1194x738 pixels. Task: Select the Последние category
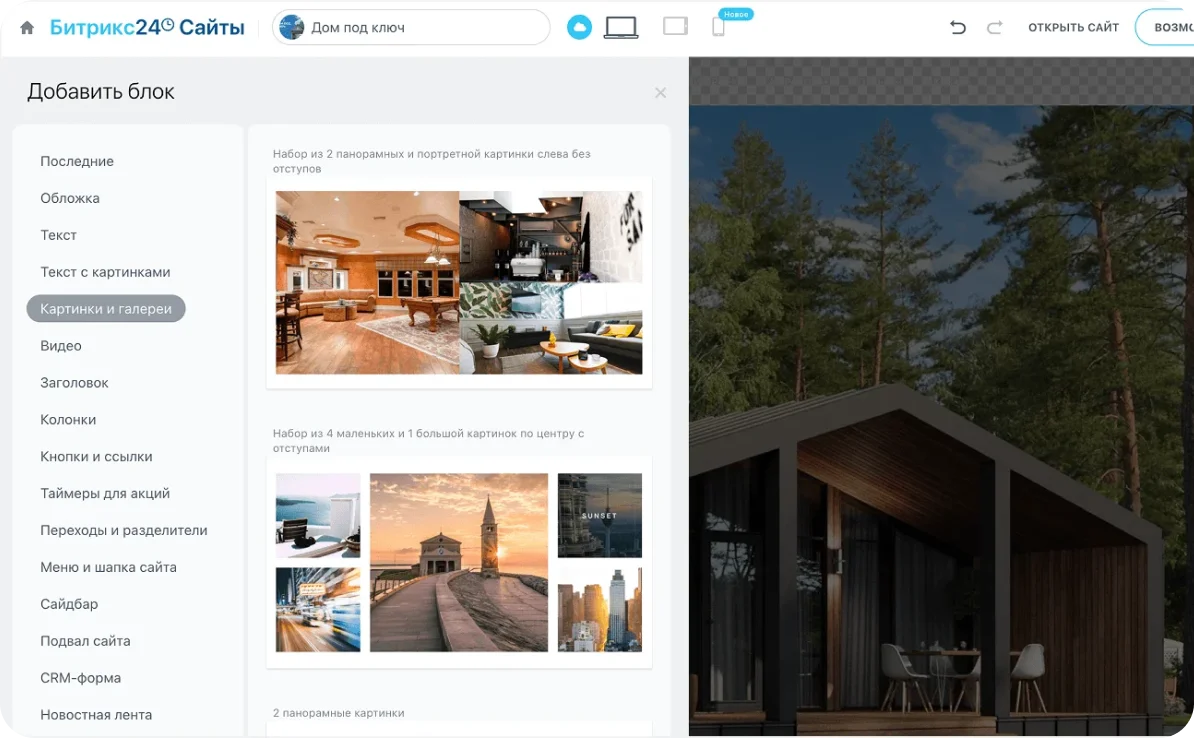click(x=77, y=161)
